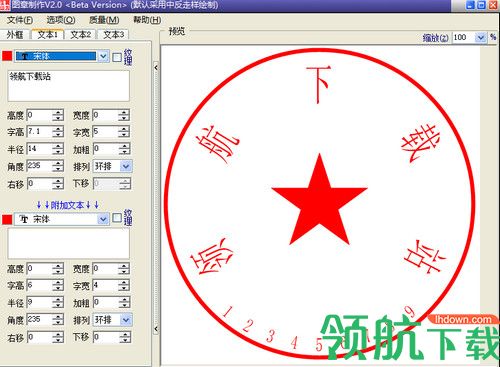Viewport: 500px width, 367px height.
Task: Open the lower 宋体 font dropdown under 附加文本
Action: point(103,219)
